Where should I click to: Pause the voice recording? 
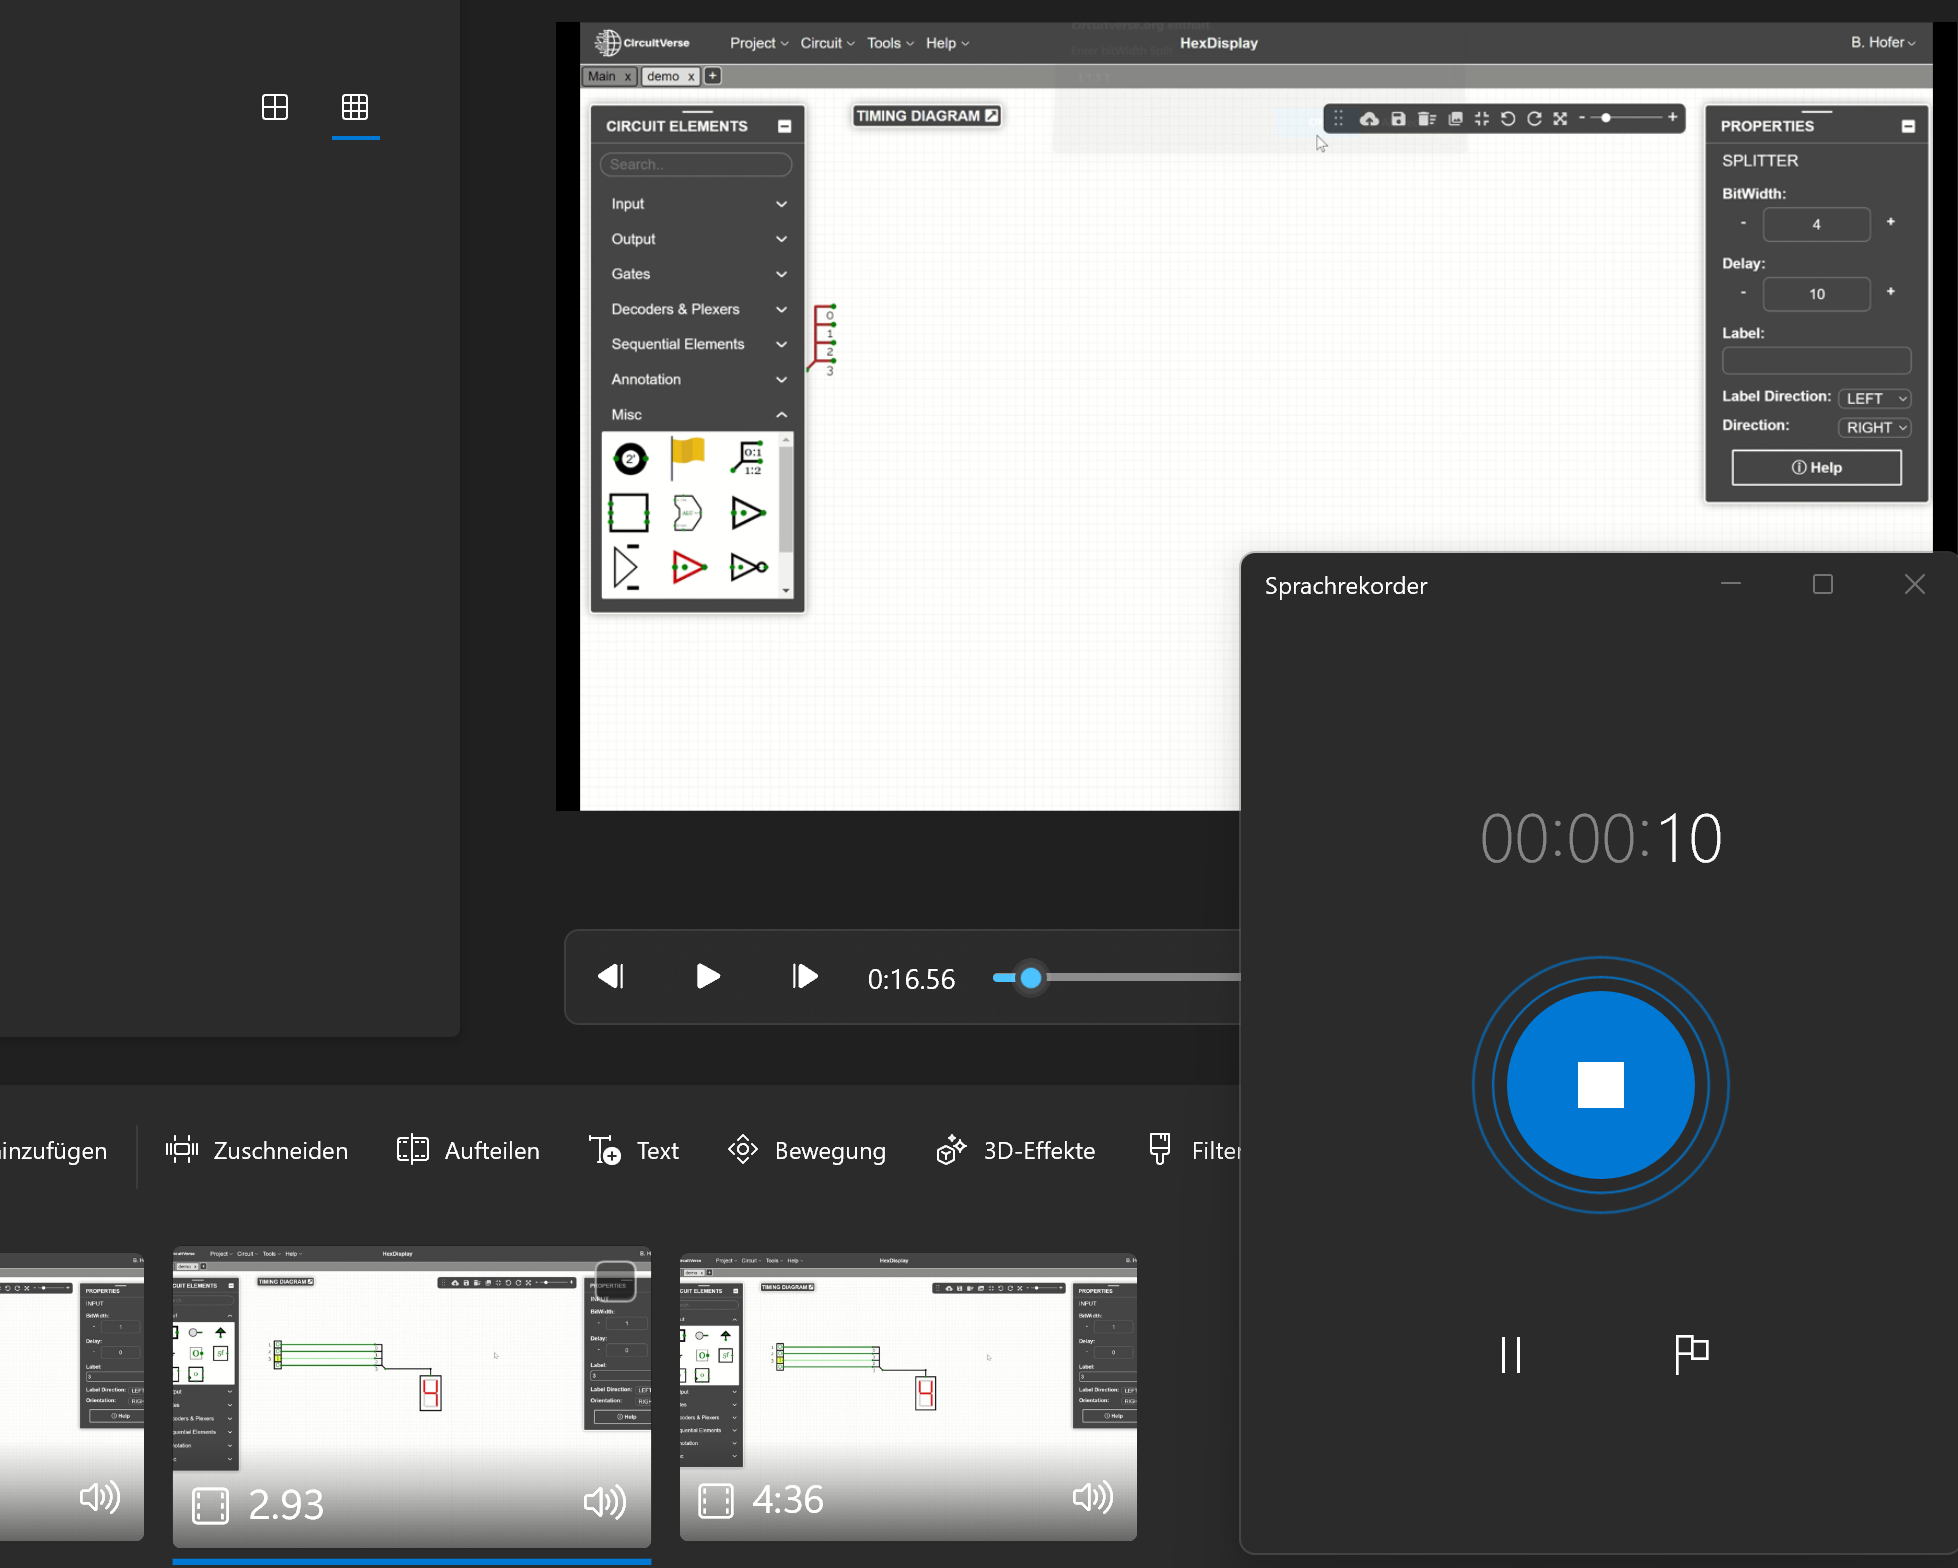(x=1510, y=1354)
